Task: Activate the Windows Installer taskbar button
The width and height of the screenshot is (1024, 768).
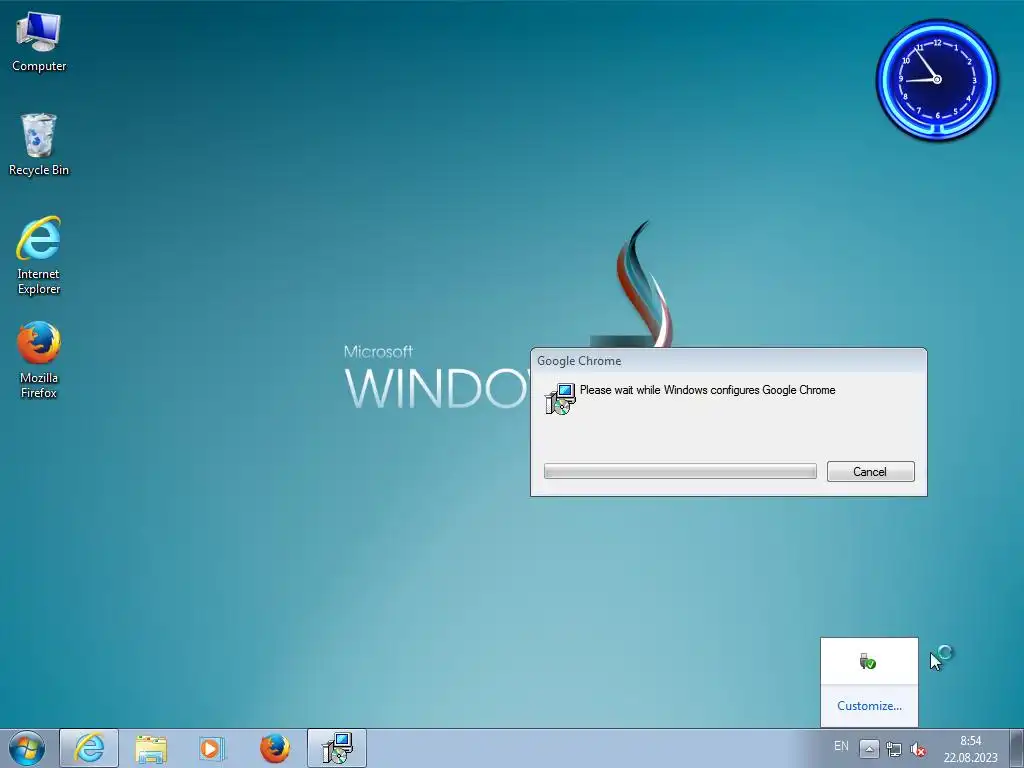Action: point(337,748)
